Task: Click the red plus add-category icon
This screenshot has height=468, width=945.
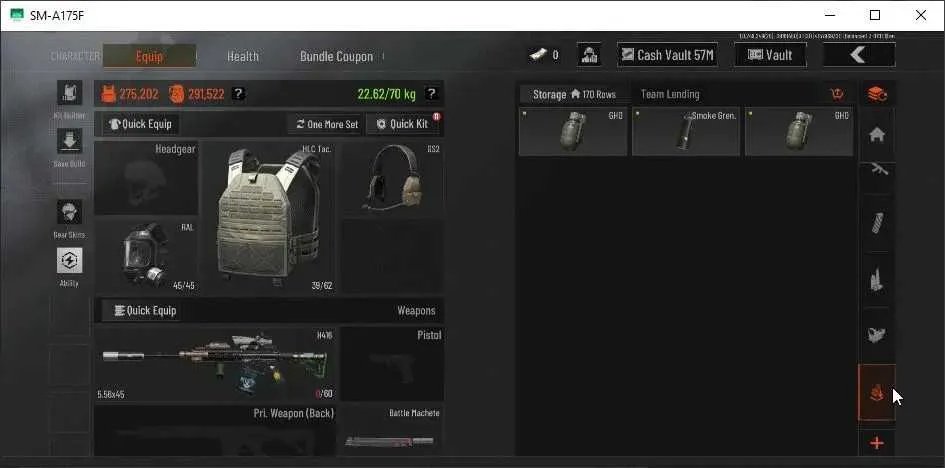Action: 877,444
